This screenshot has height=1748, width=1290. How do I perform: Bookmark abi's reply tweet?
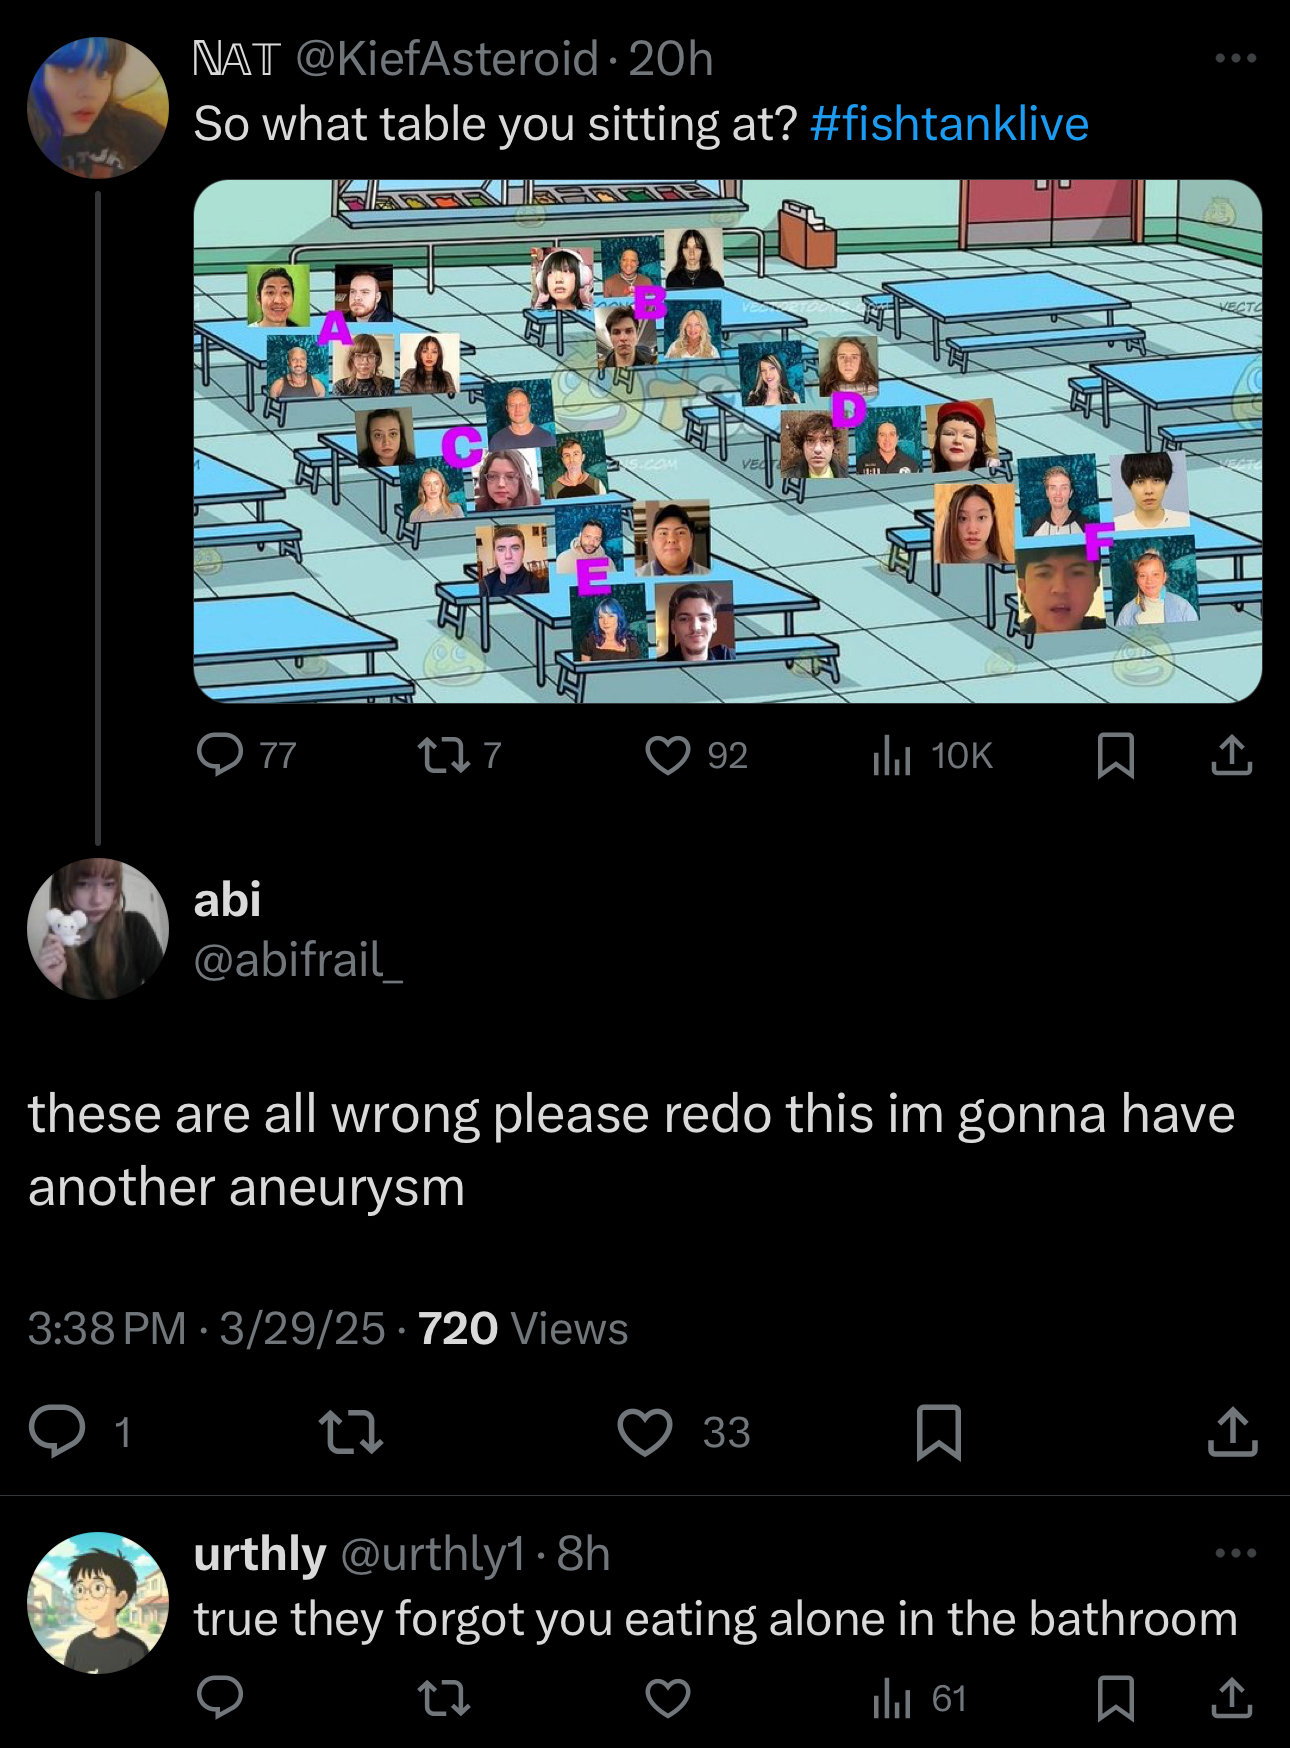(x=939, y=1431)
